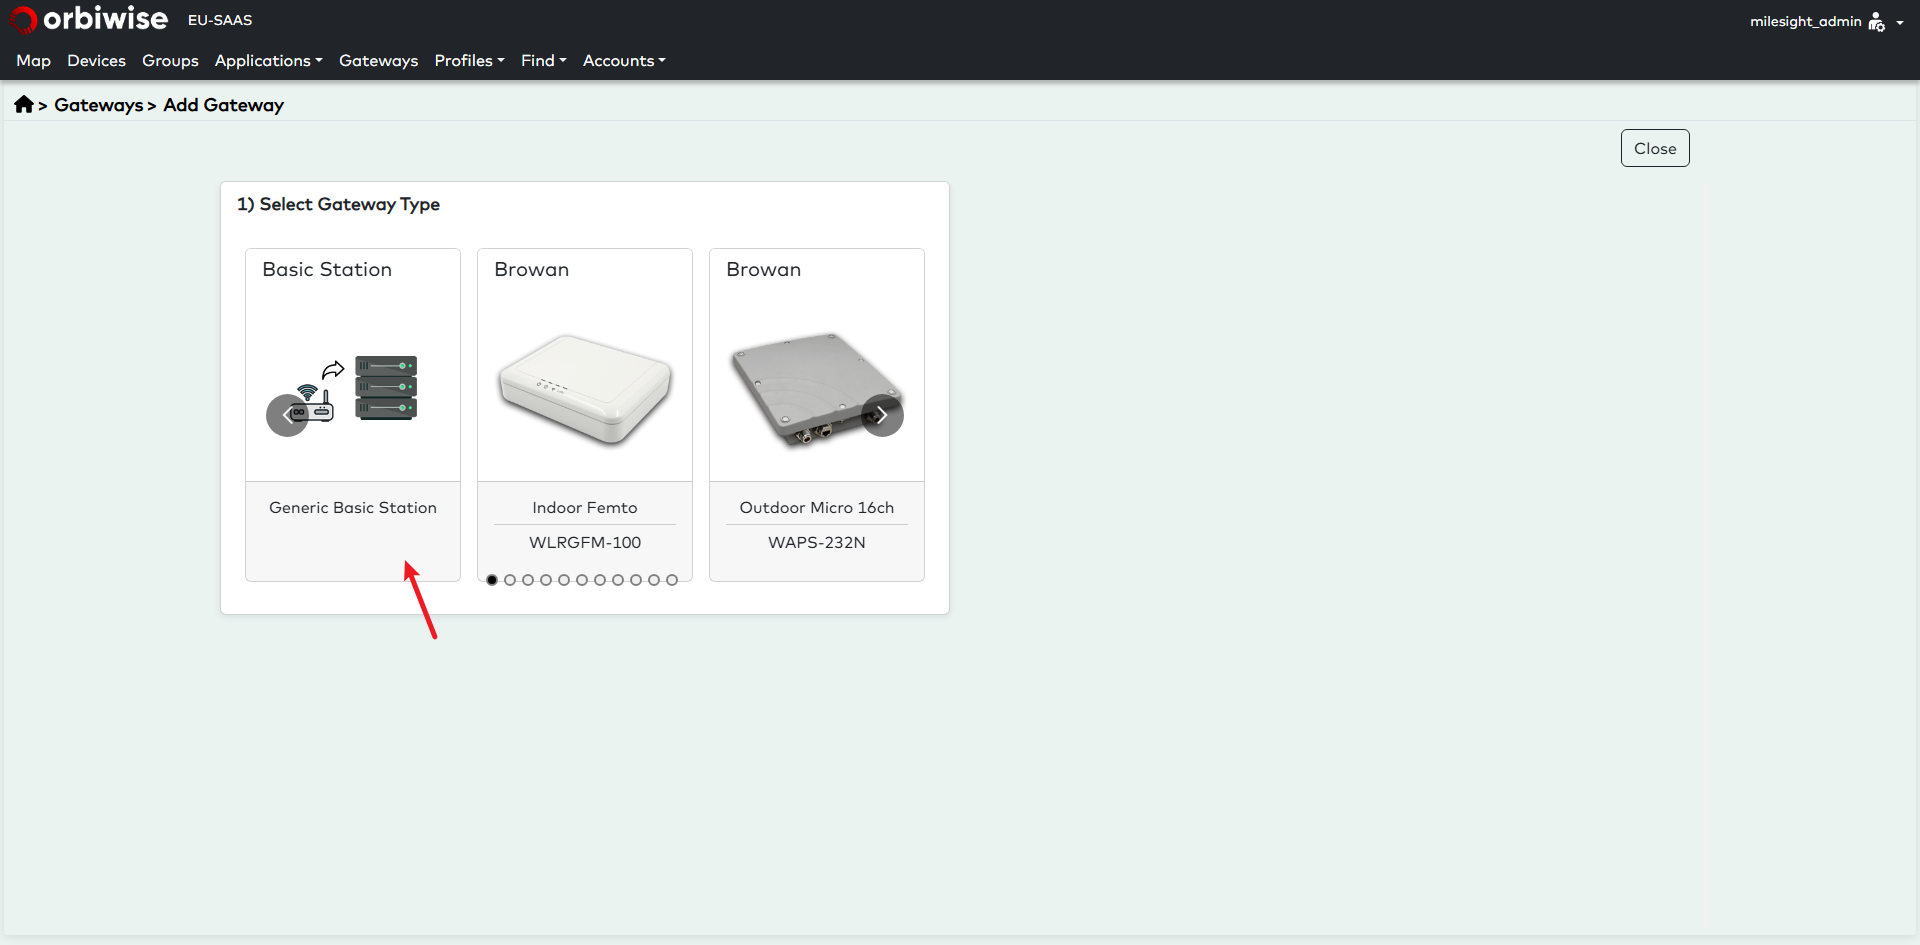Open the Gateways page from navbar
The image size is (1920, 945).
pos(378,61)
